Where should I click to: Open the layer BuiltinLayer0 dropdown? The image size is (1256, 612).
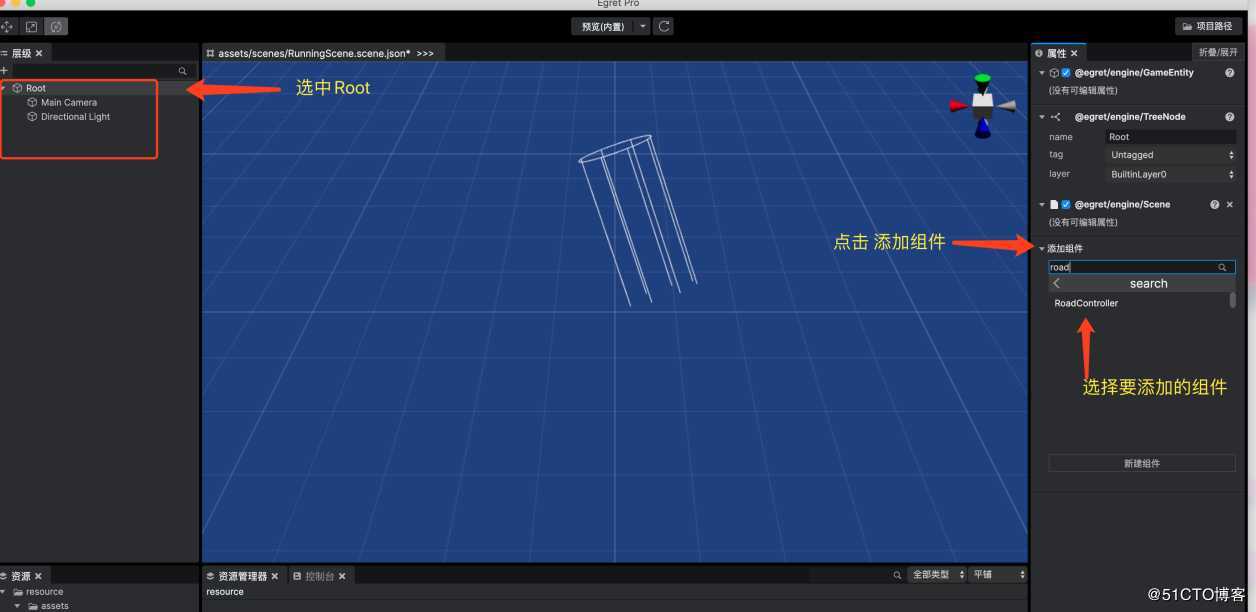[x=1171, y=174]
